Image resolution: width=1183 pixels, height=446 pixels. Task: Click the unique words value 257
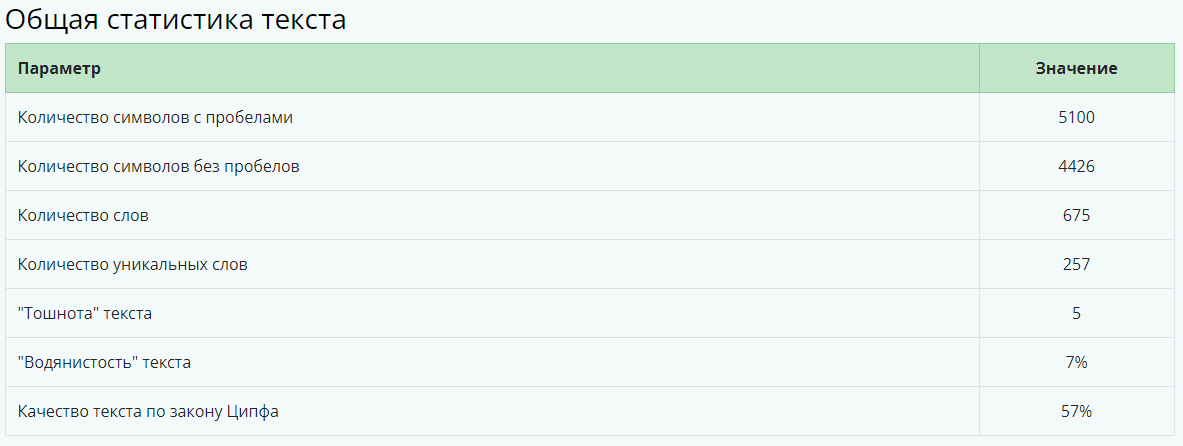point(1076,265)
